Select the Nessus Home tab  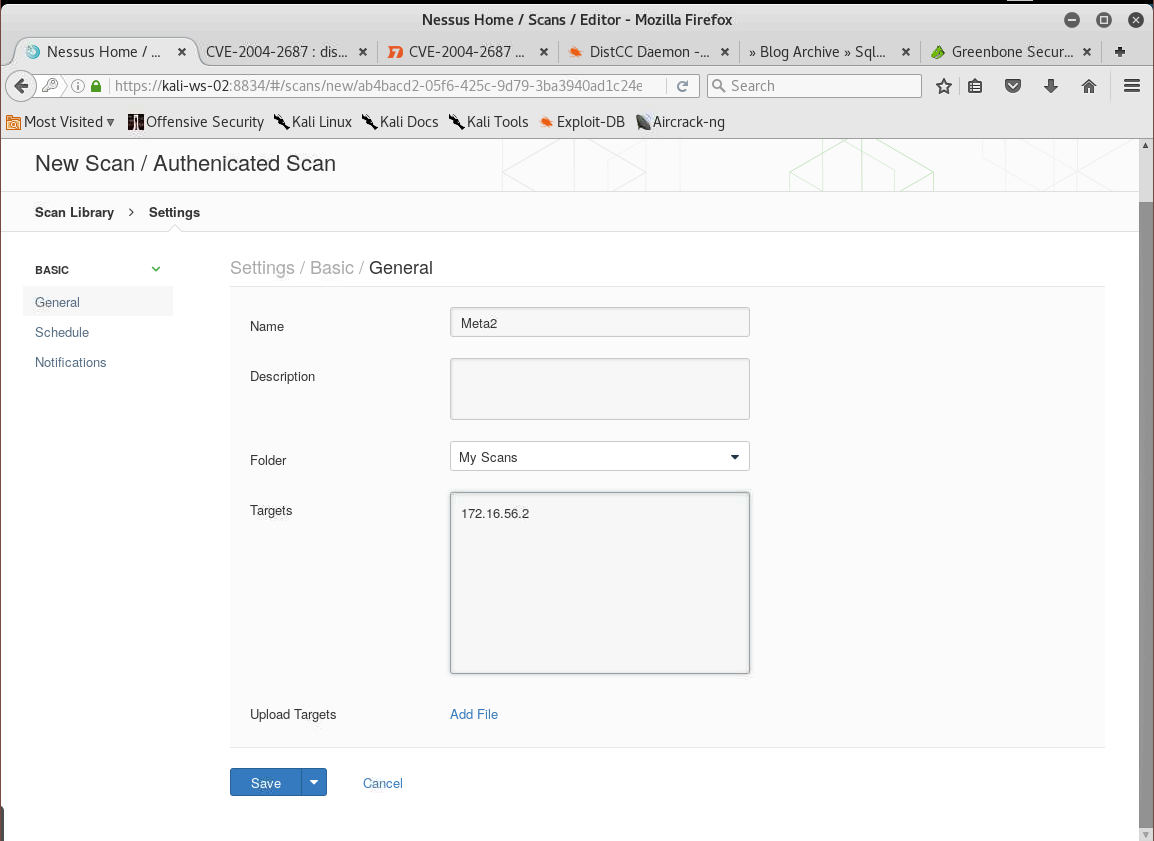point(103,52)
